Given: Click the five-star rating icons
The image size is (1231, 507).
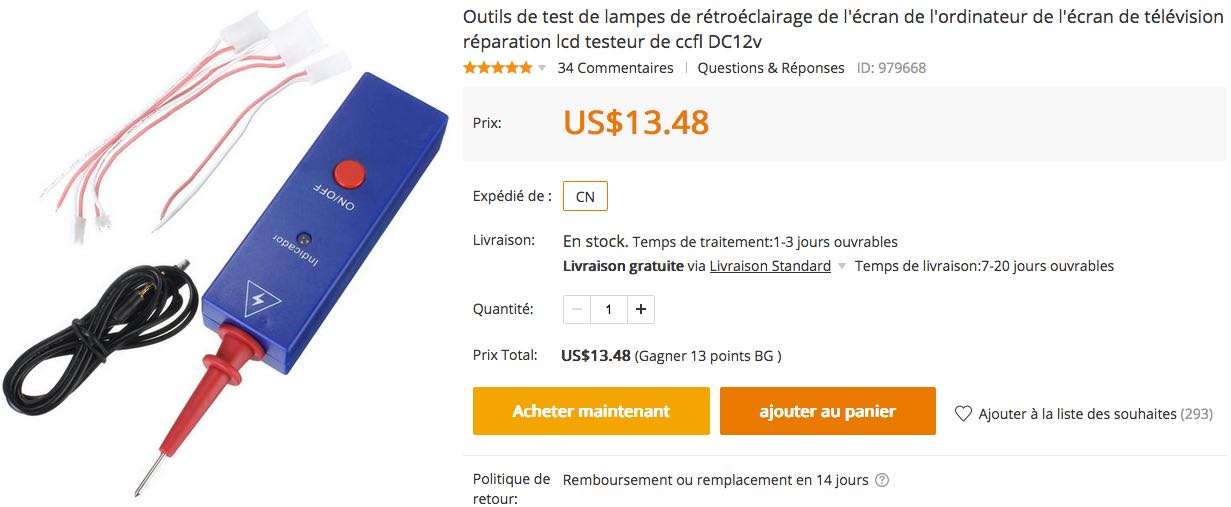Looking at the screenshot, I should tap(498, 68).
